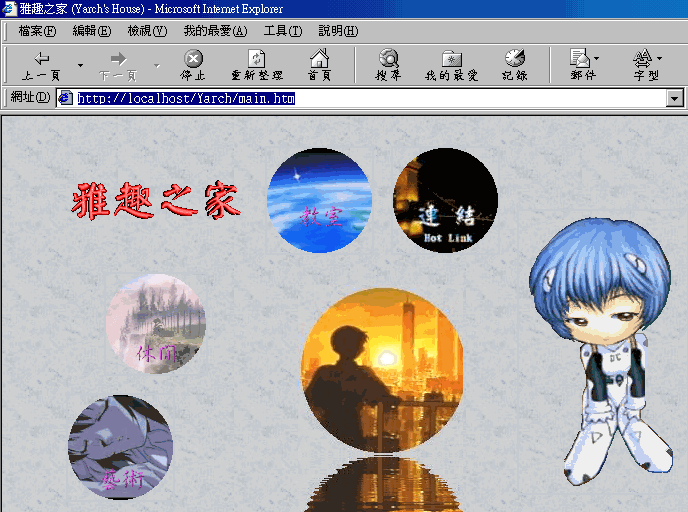
Task: Expand the Font size dropdown arrow
Action: (x=659, y=58)
